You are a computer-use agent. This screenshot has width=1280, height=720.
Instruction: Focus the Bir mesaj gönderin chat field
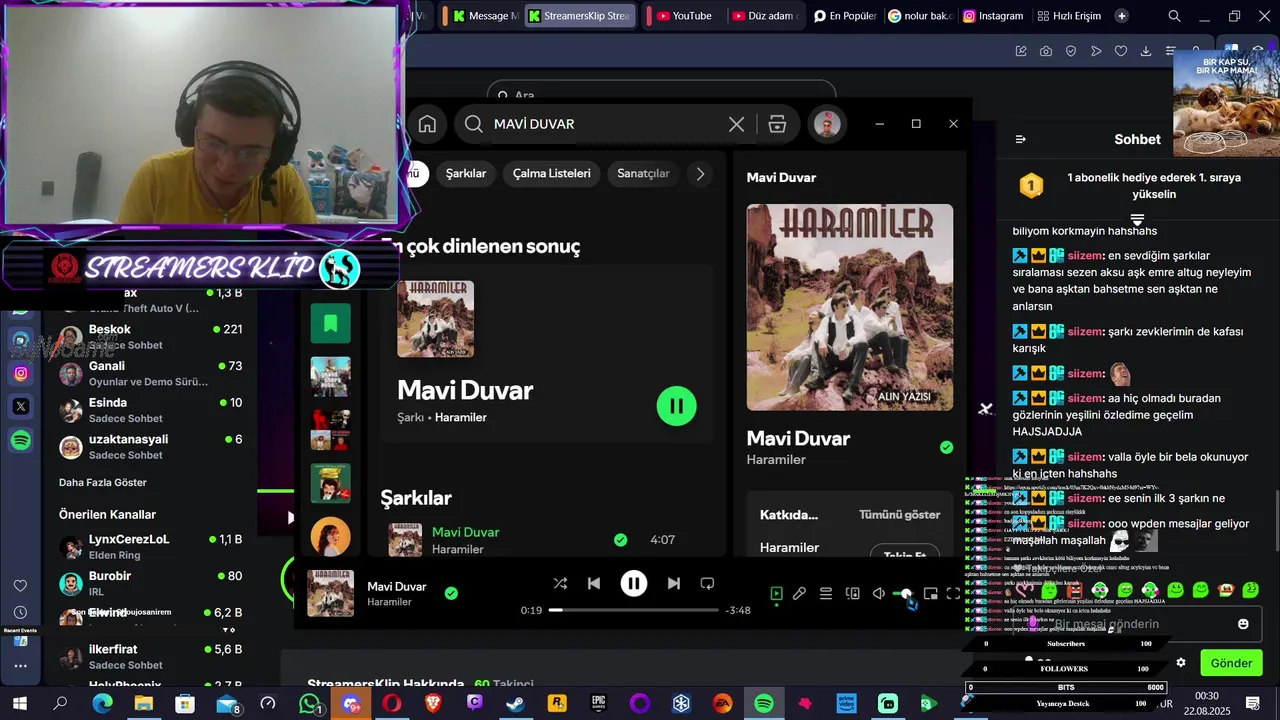[x=1140, y=624]
